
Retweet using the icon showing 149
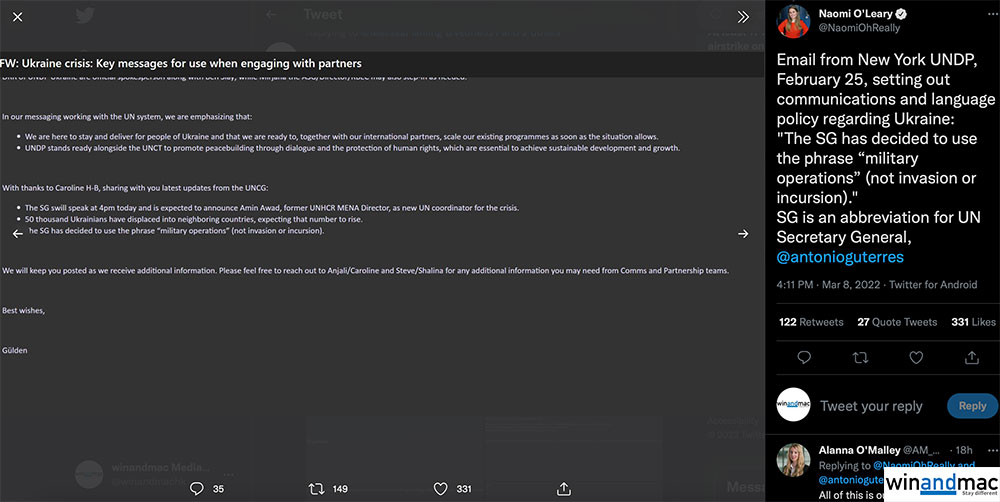pos(317,489)
